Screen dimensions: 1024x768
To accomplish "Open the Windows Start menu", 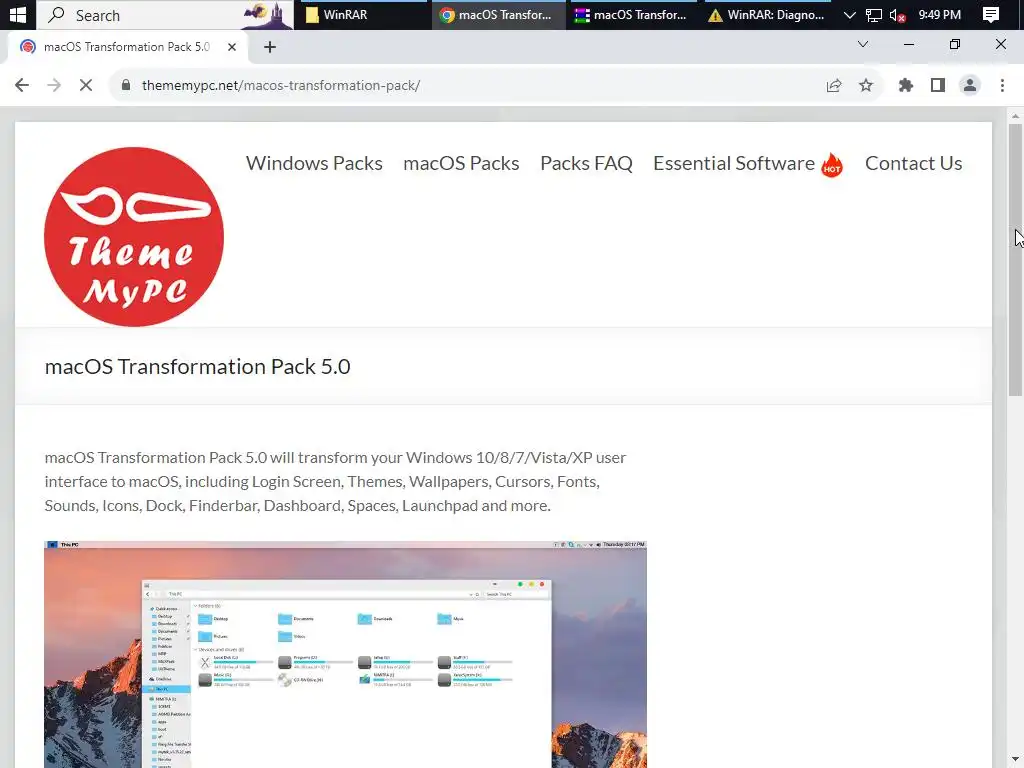I will point(18,15).
